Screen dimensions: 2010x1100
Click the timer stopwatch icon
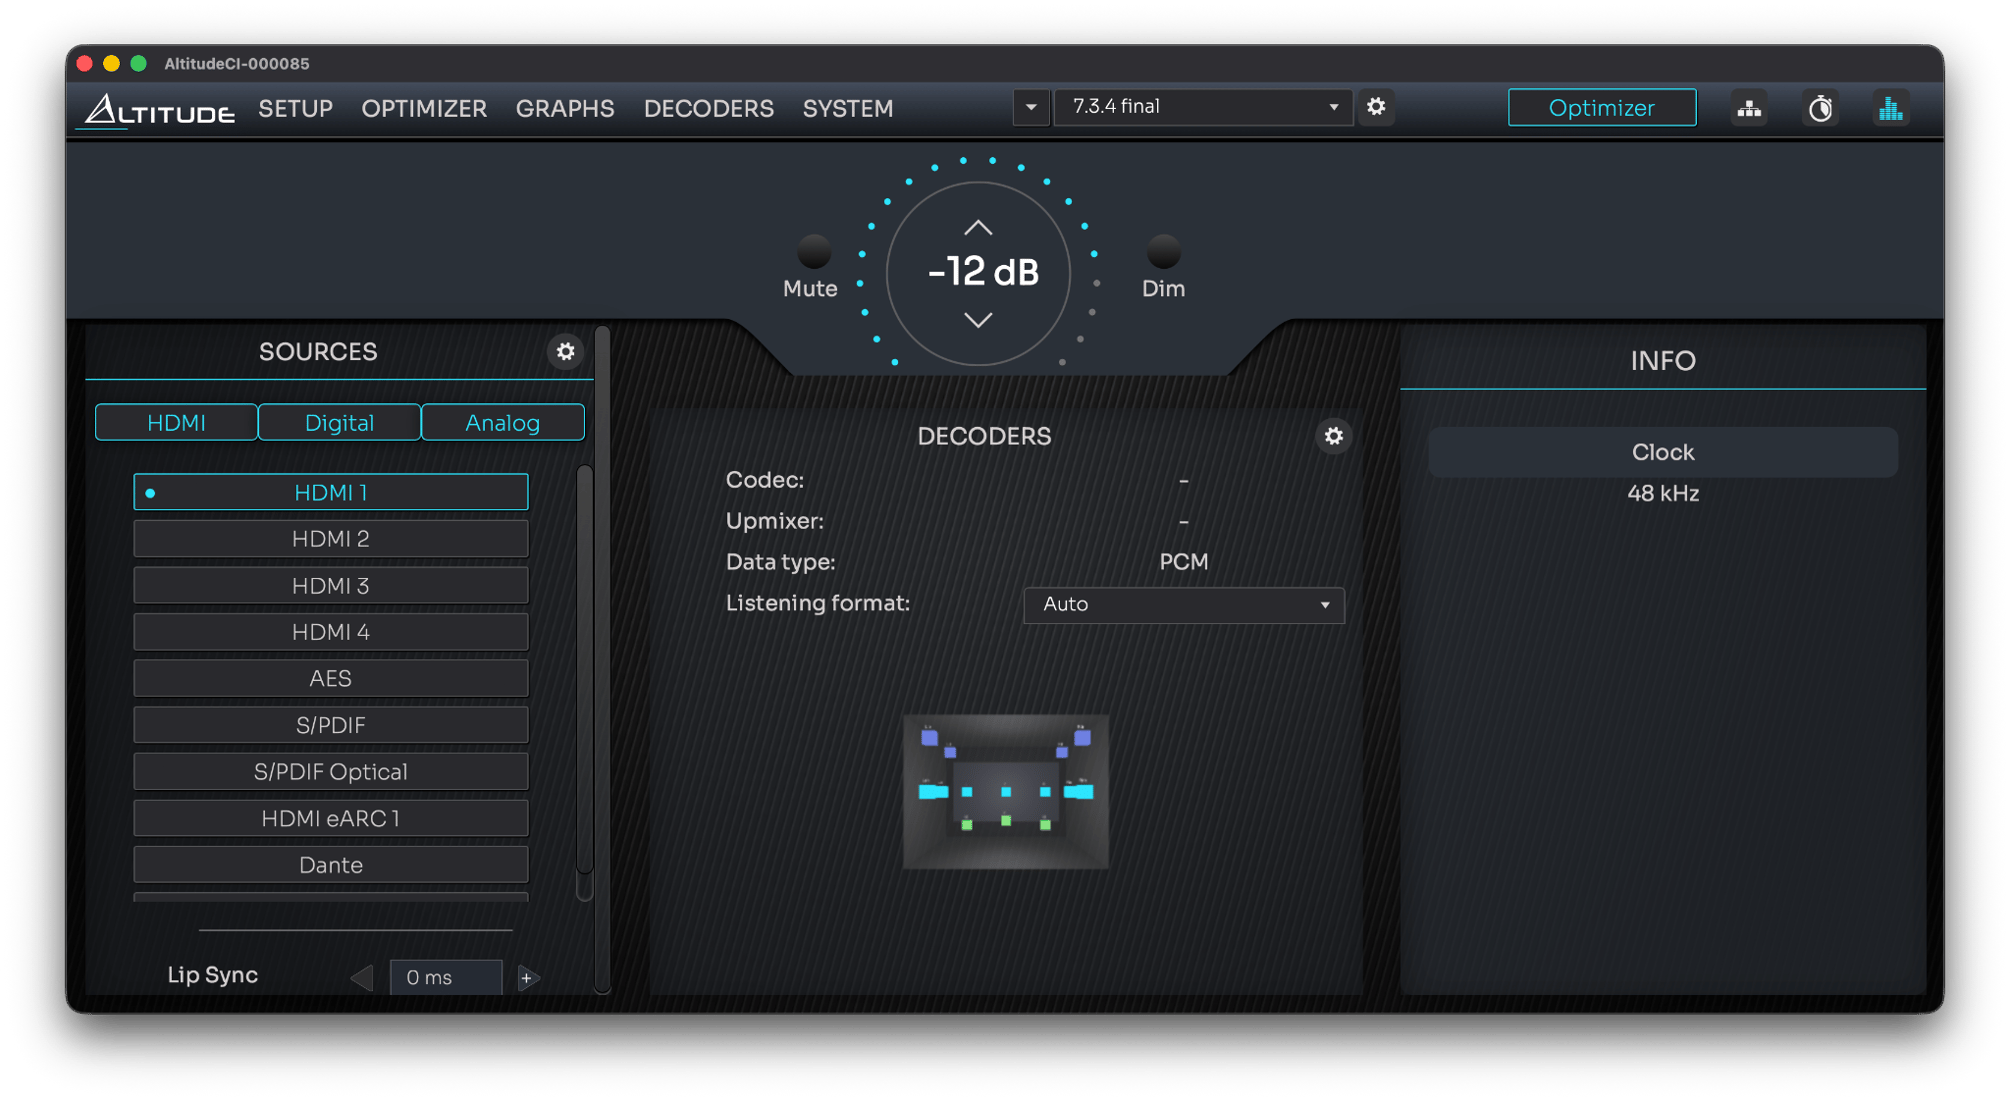click(x=1820, y=108)
